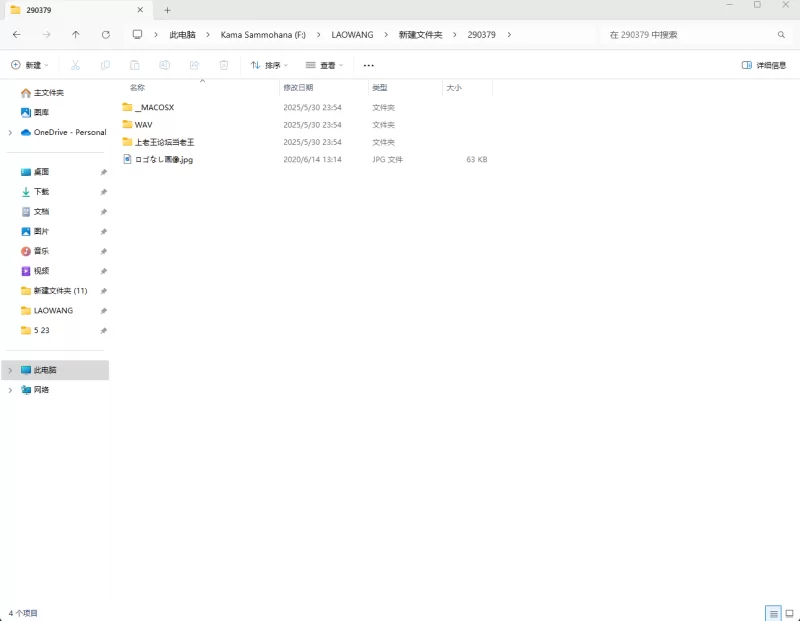Click the 63 KB size cell
Screen dimensions: 800x621
coord(477,160)
